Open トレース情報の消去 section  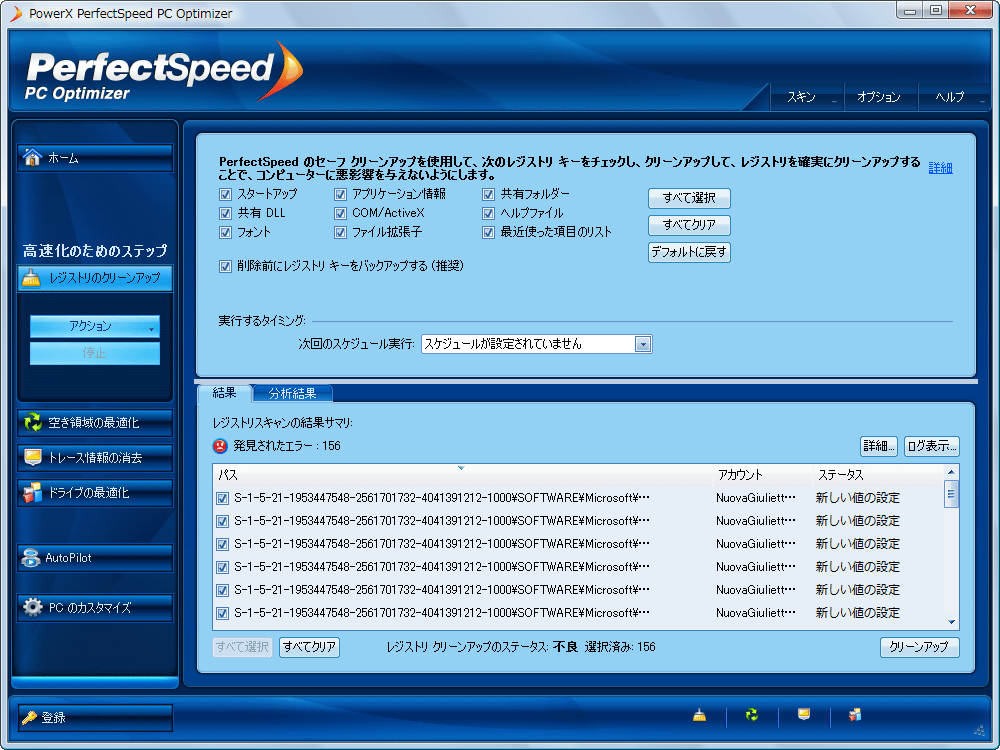[x=95, y=457]
